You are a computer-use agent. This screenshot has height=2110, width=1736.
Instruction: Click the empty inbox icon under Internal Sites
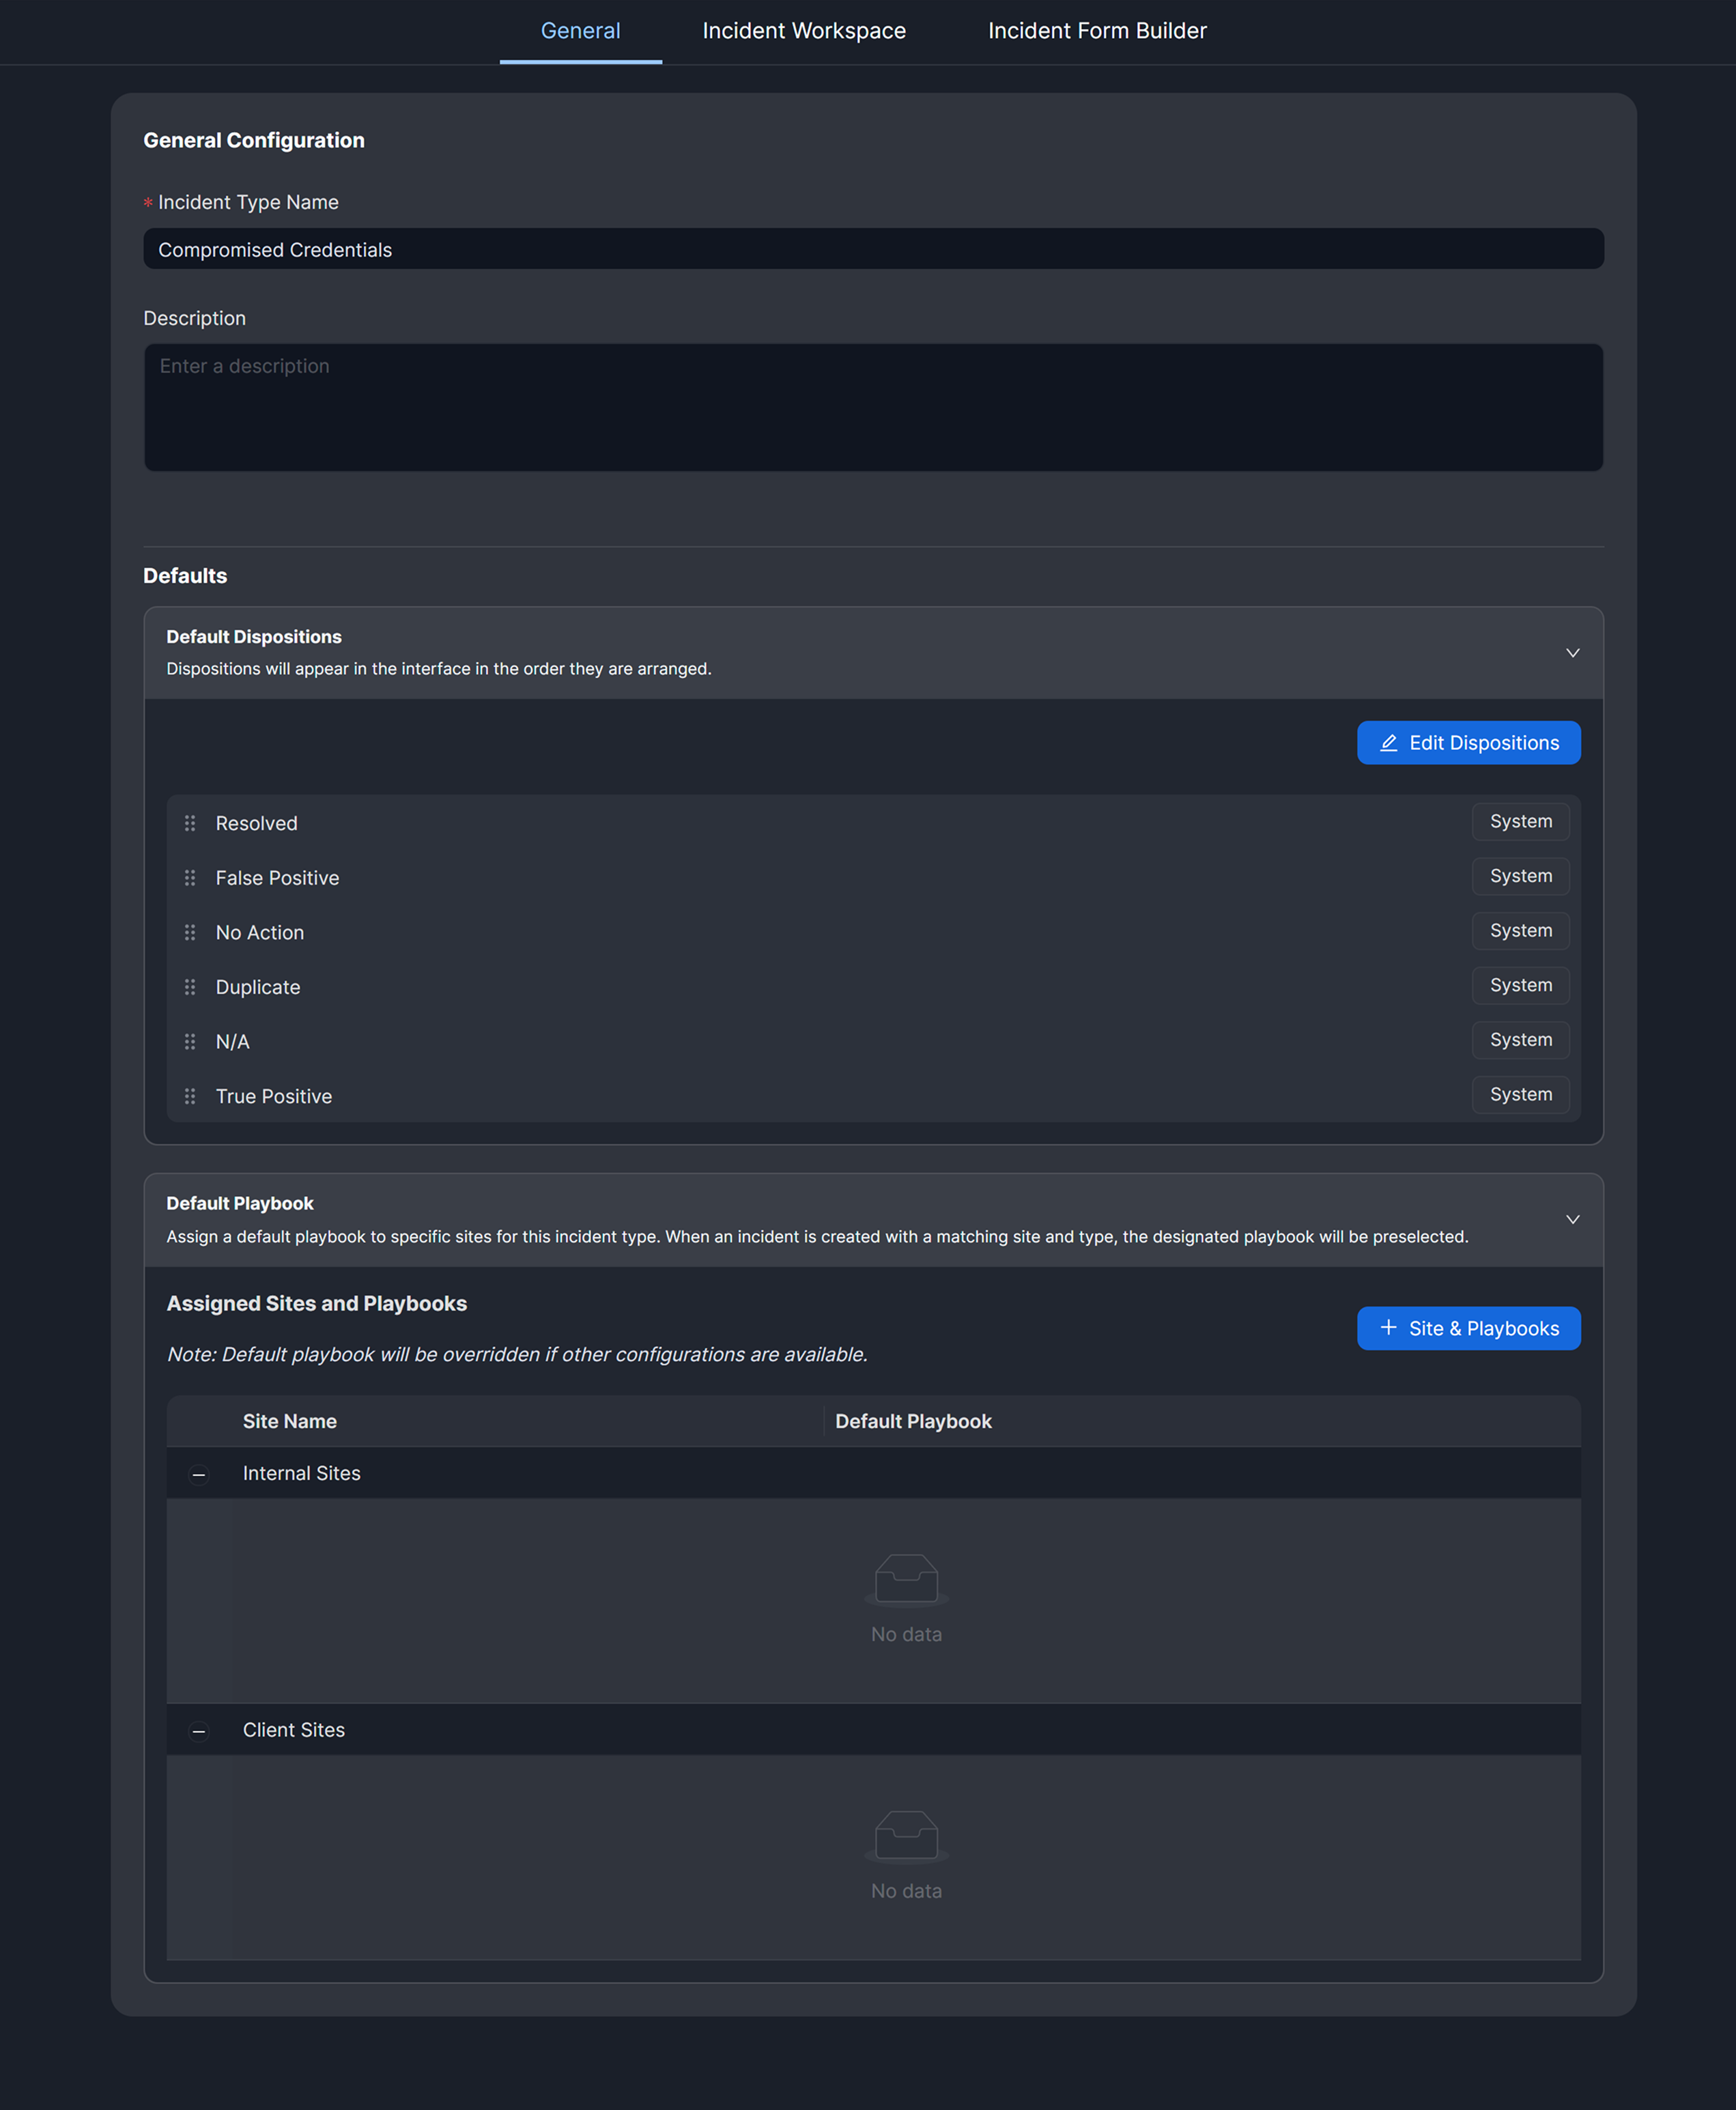click(905, 1579)
